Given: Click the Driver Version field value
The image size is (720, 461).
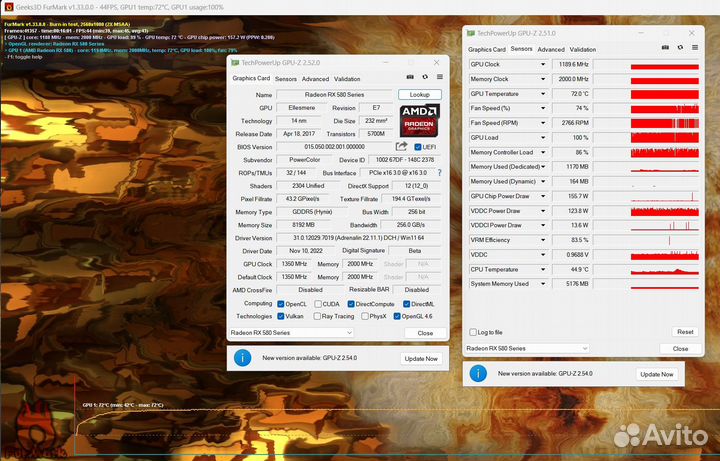Looking at the screenshot, I should click(x=358, y=238).
